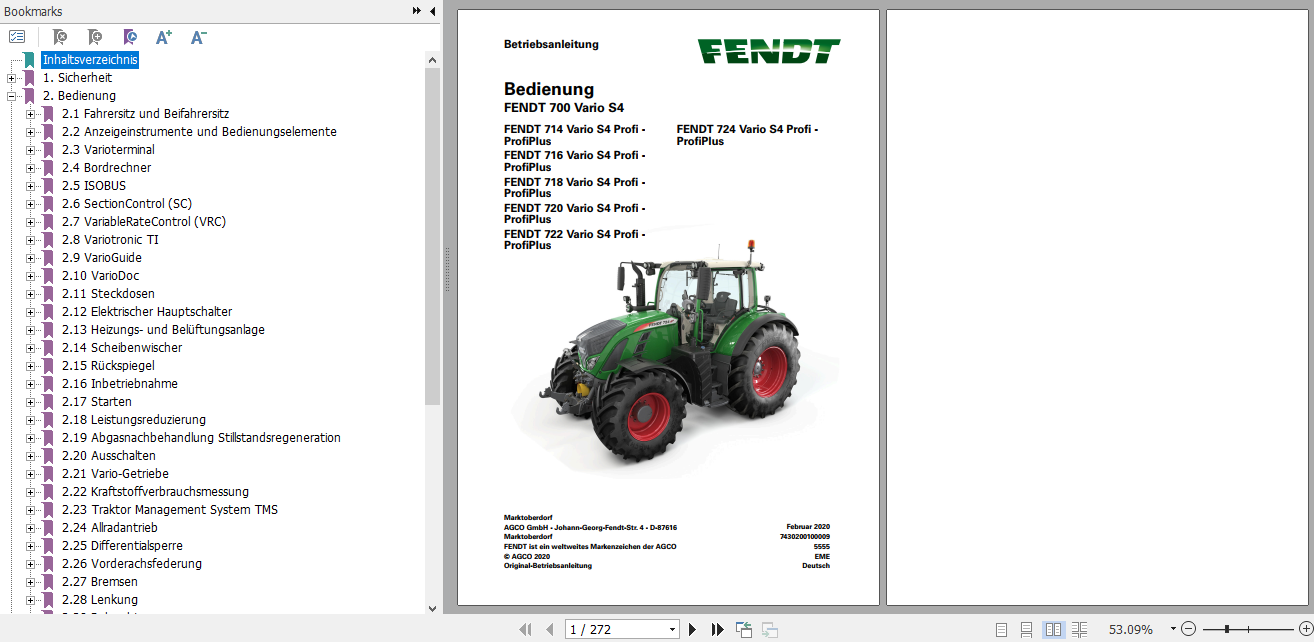Open bookmark 2. Bedienung
The width and height of the screenshot is (1314, 642).
pos(79,96)
